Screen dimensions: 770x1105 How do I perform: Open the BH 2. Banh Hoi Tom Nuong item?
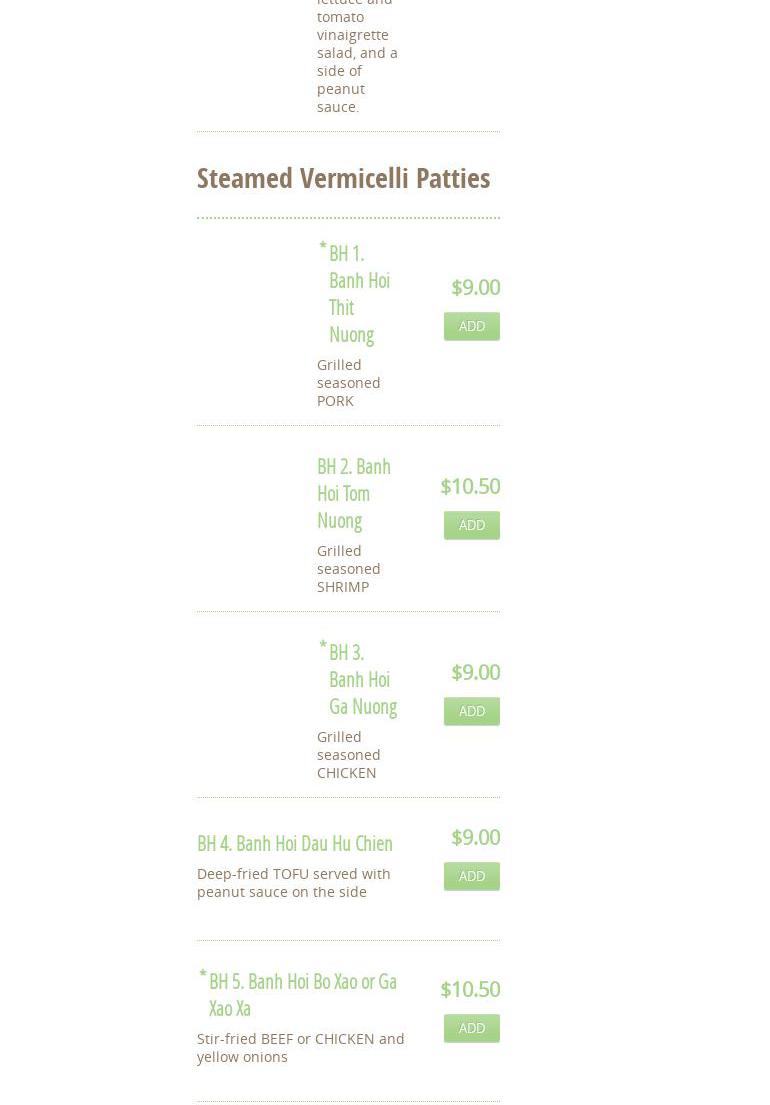353,493
